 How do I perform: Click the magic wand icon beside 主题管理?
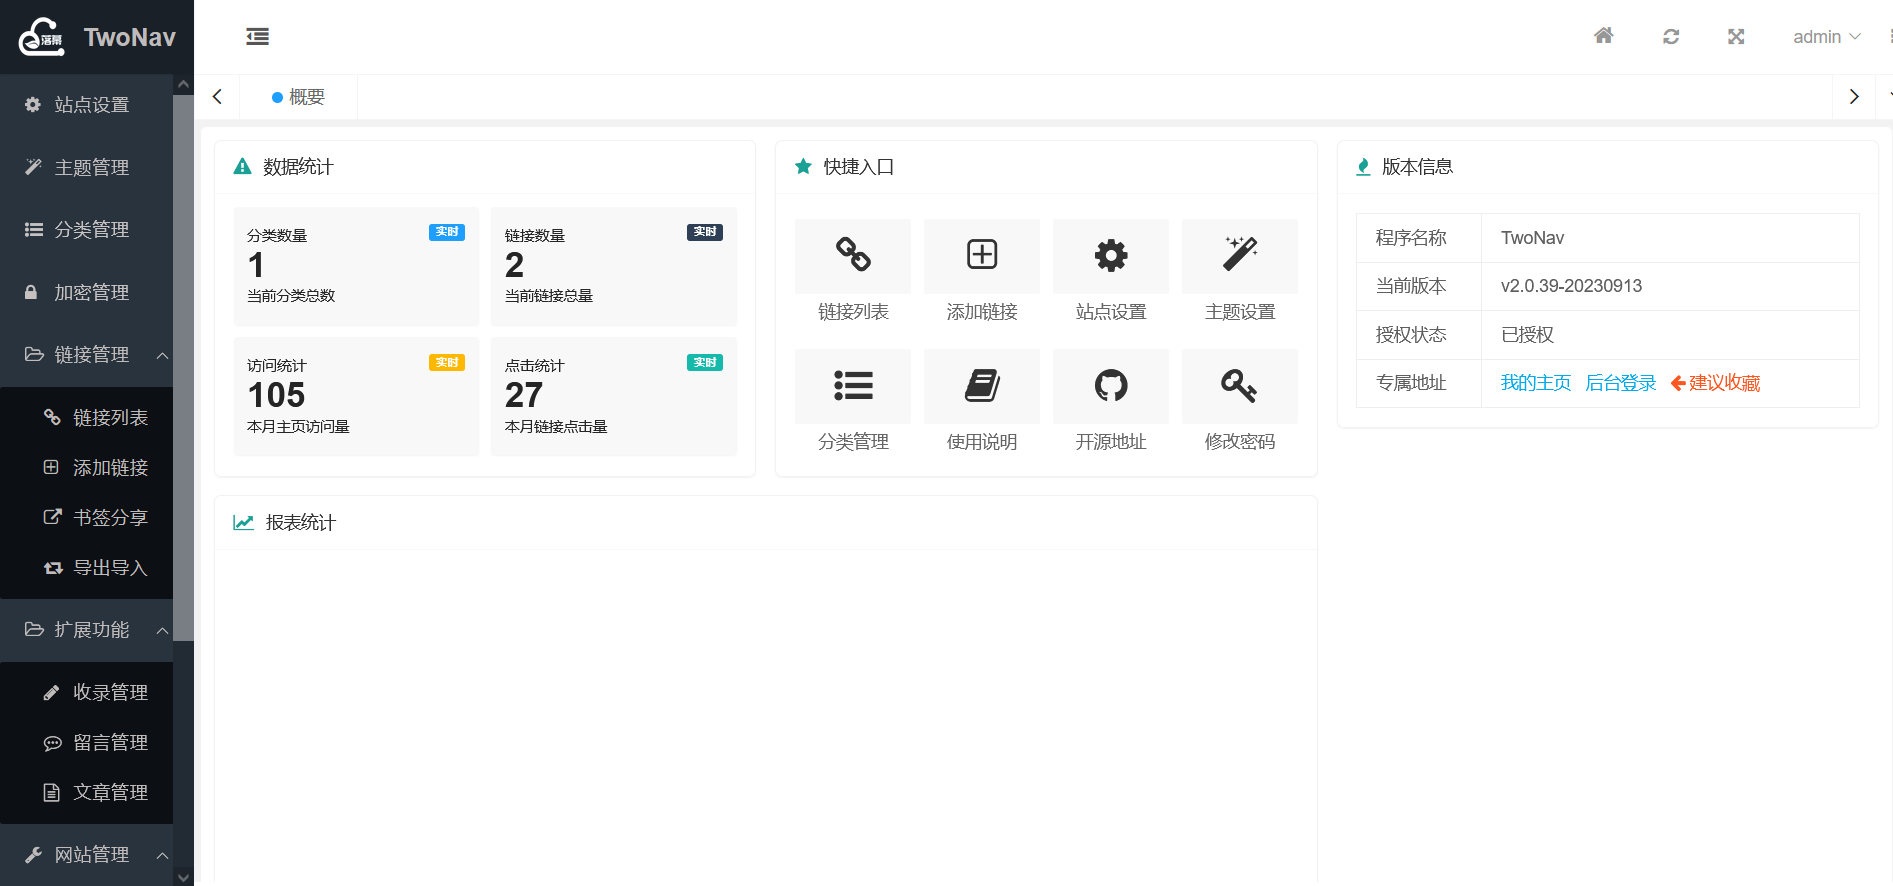(33, 167)
